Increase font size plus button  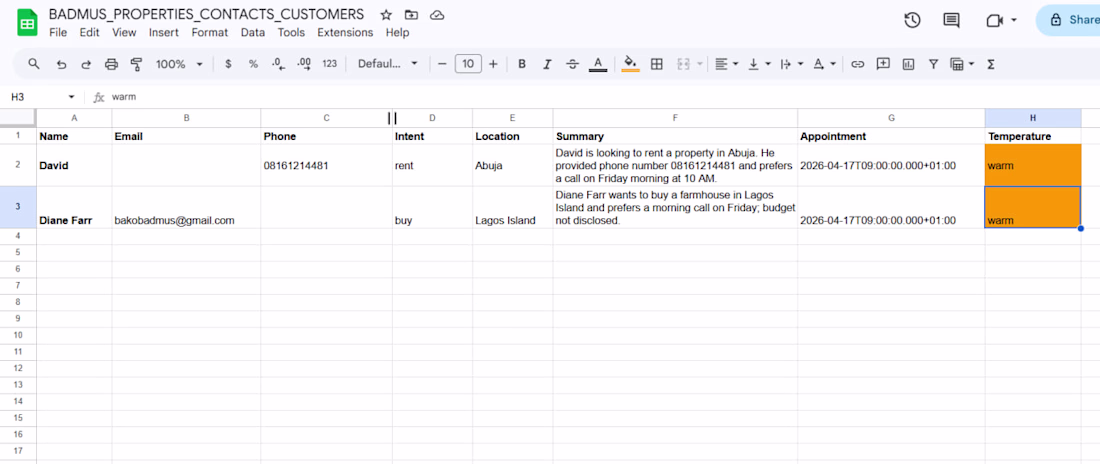tap(493, 64)
